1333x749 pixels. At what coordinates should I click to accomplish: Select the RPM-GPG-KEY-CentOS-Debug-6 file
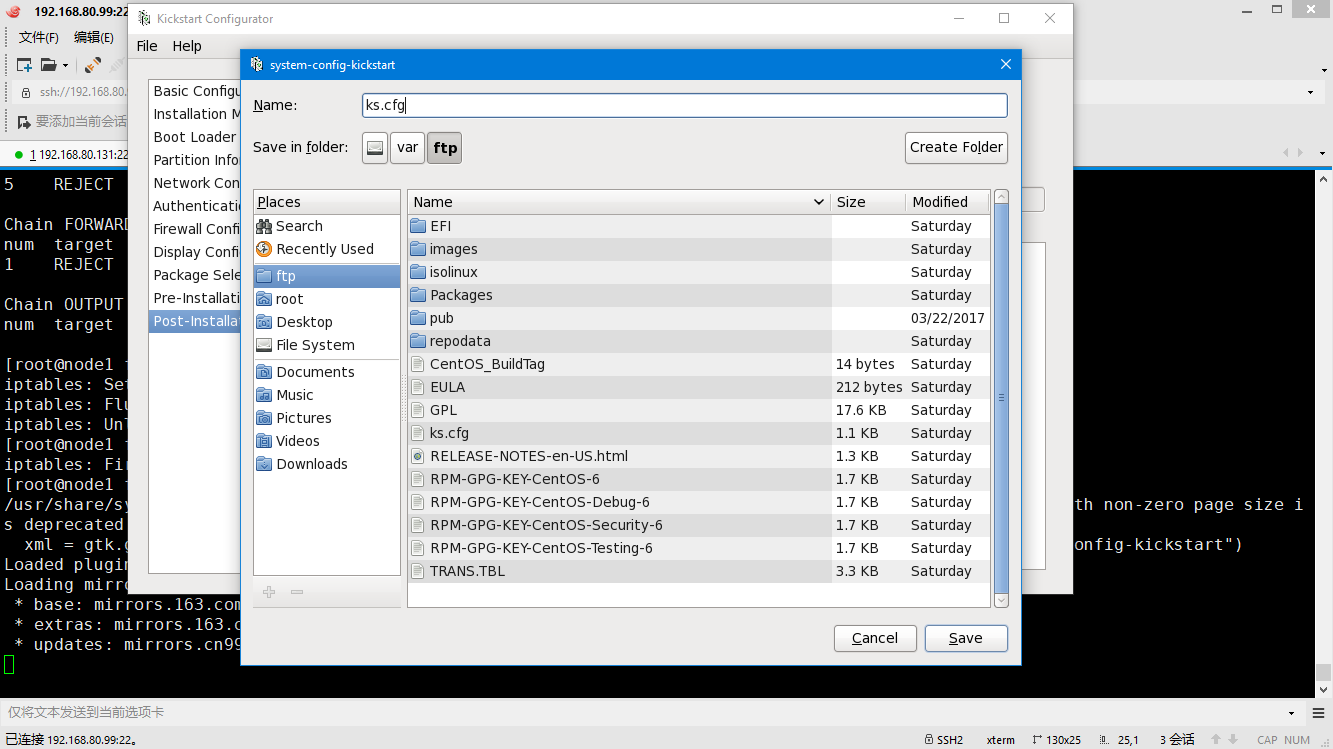699,502
